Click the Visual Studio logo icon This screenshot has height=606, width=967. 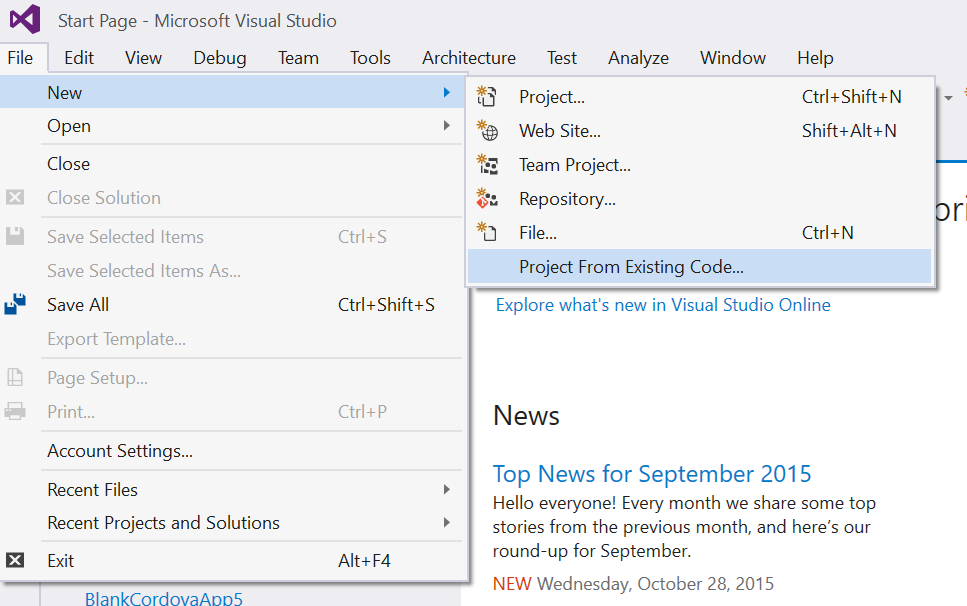tap(24, 20)
